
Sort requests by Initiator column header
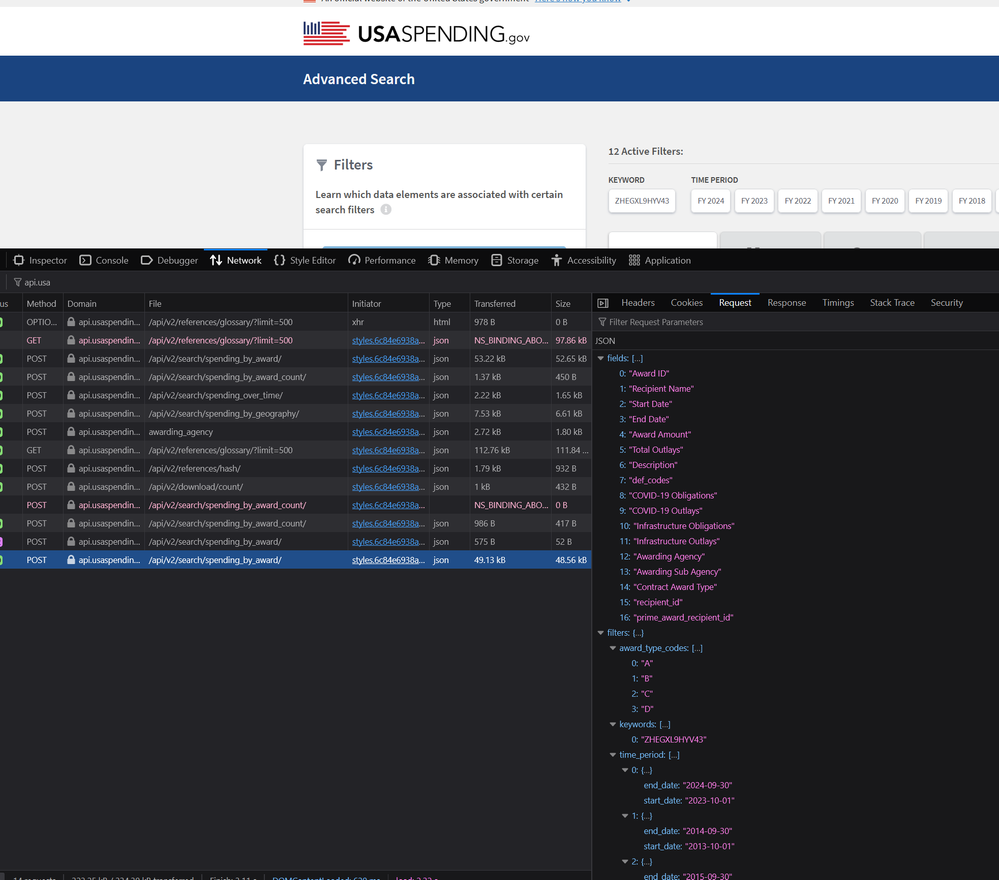(389, 304)
